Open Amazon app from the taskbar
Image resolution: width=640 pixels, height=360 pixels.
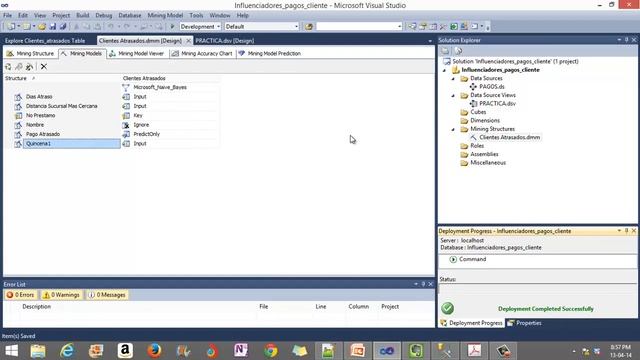(x=125, y=351)
